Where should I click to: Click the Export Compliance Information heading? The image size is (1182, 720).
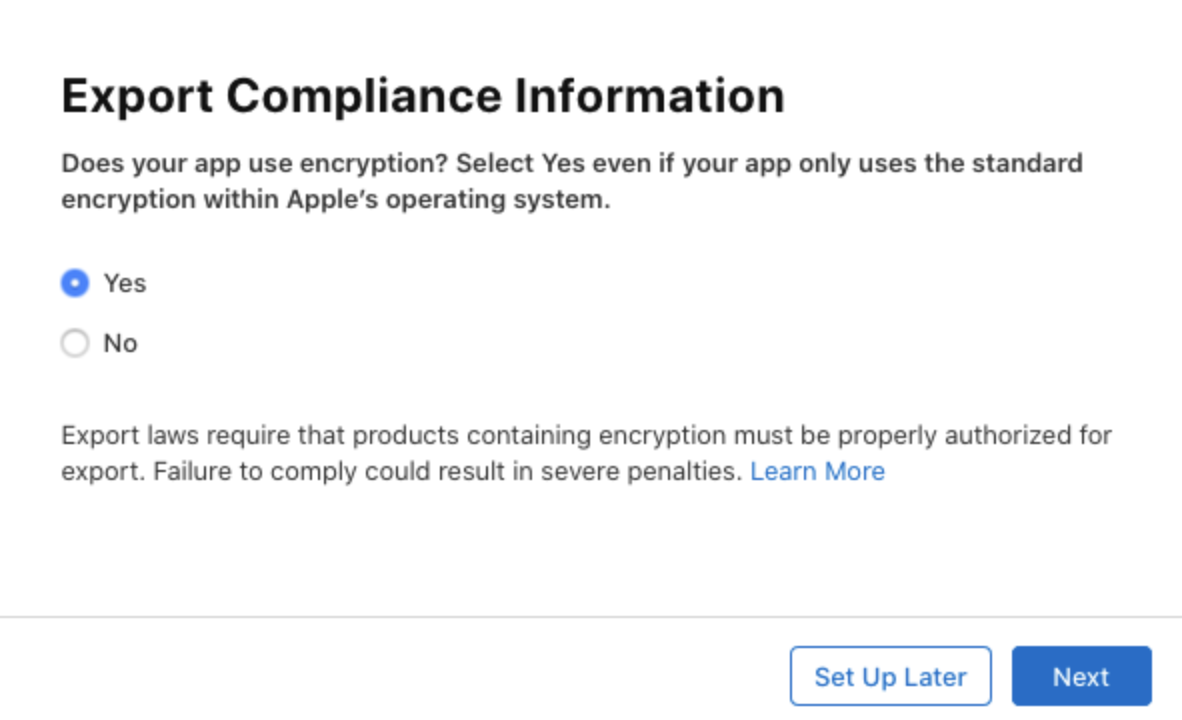coord(422,97)
